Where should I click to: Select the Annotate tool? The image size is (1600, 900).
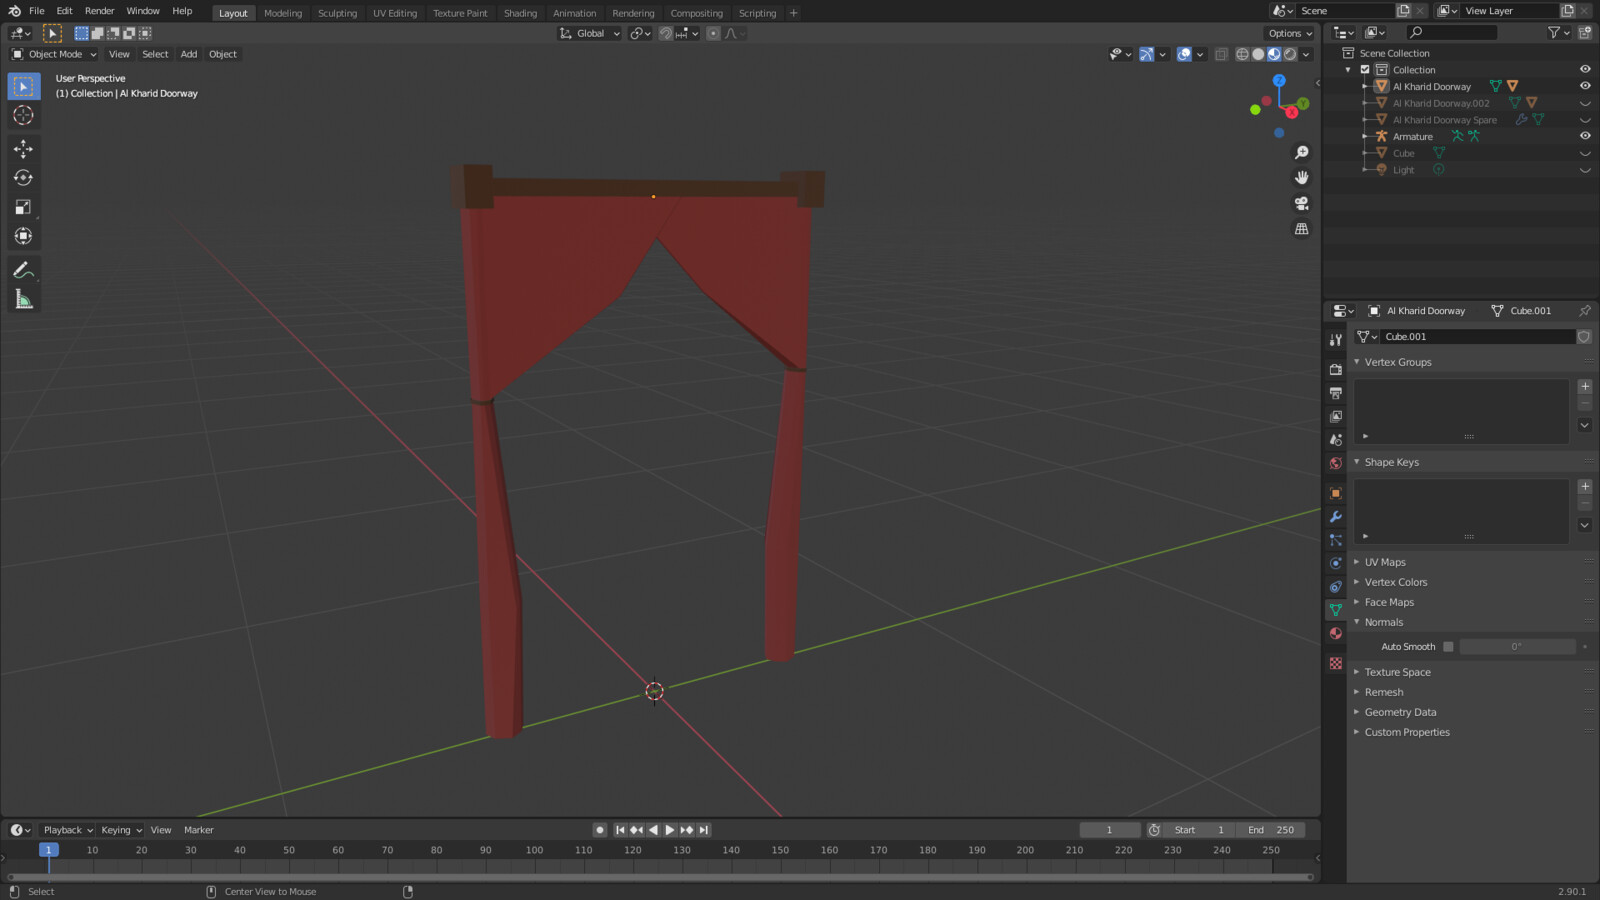(x=24, y=270)
